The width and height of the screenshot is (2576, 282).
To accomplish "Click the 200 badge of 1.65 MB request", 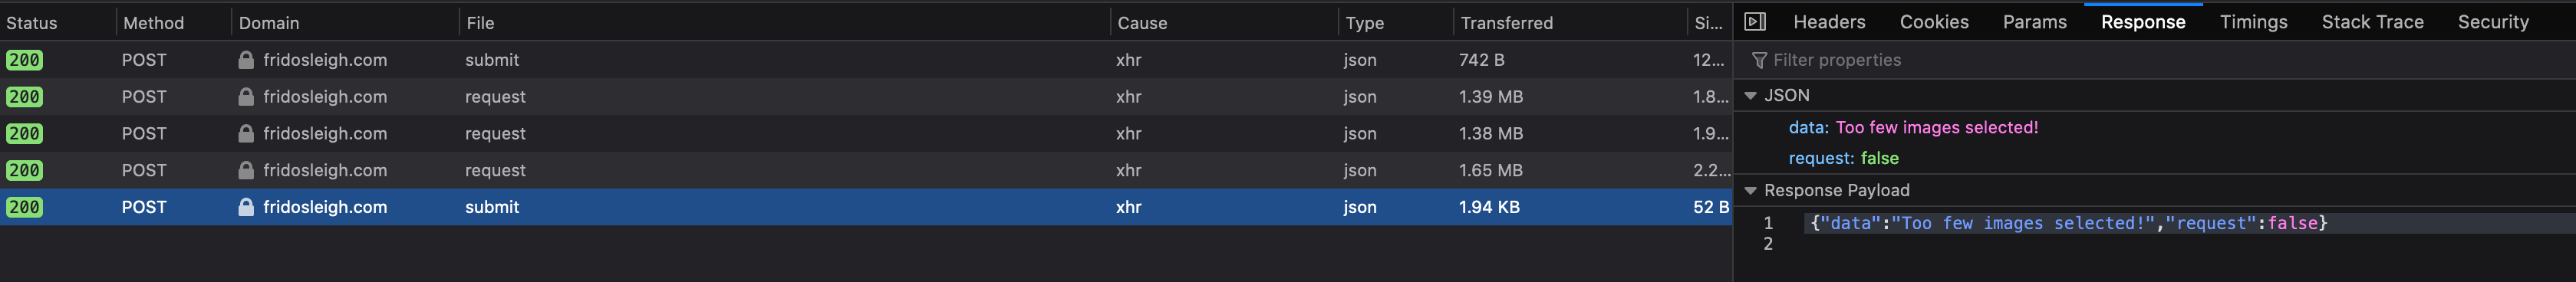I will (x=24, y=170).
